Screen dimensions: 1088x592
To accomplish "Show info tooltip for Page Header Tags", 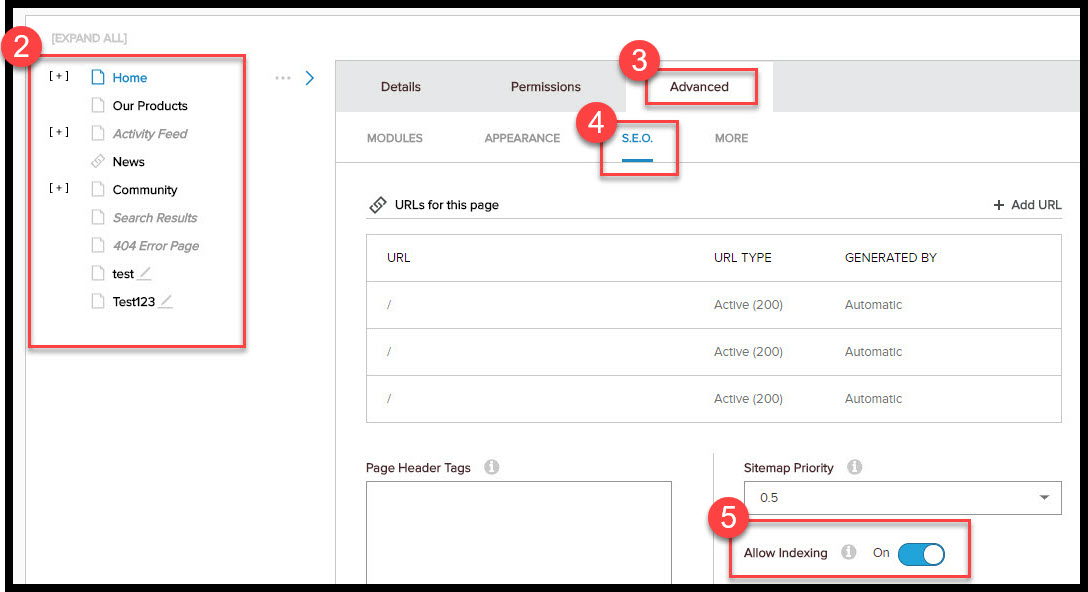I will (491, 467).
